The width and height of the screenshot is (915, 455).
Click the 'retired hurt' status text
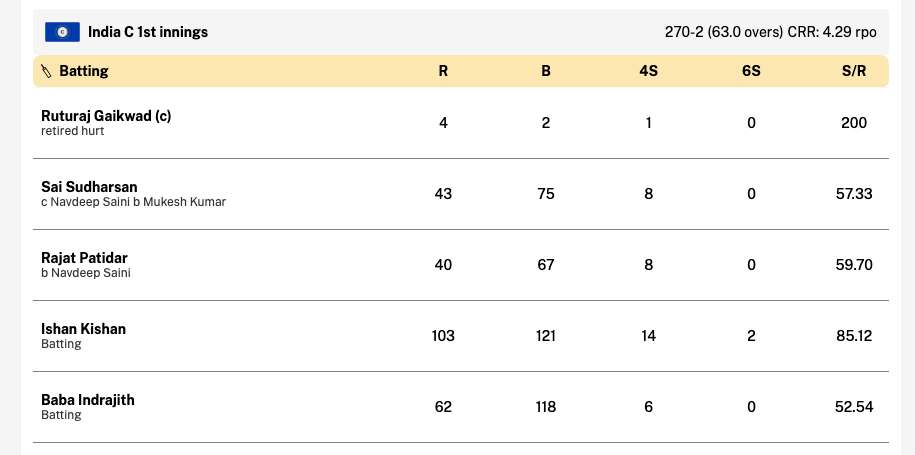[73, 131]
